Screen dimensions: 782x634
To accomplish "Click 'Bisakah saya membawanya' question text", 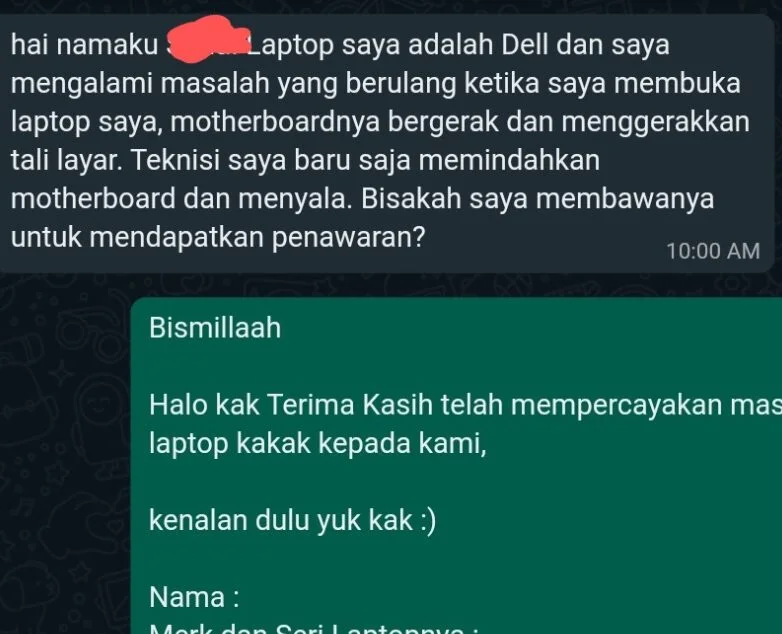I will (x=538, y=199).
